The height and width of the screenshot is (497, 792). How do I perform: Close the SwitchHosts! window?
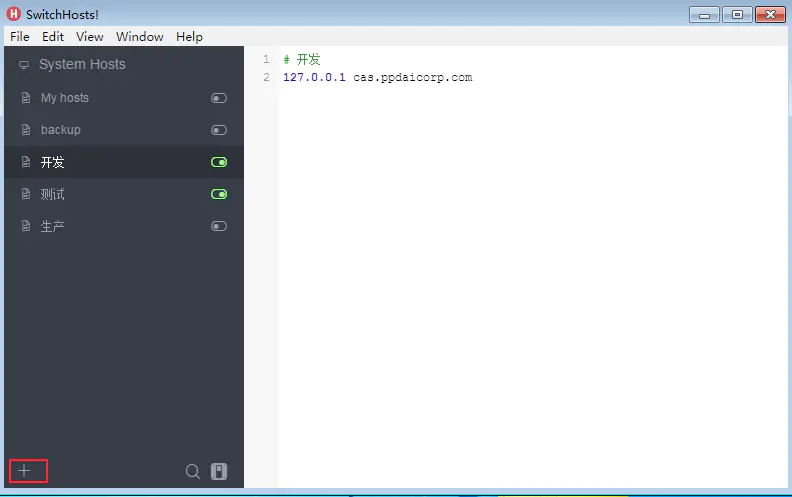770,15
